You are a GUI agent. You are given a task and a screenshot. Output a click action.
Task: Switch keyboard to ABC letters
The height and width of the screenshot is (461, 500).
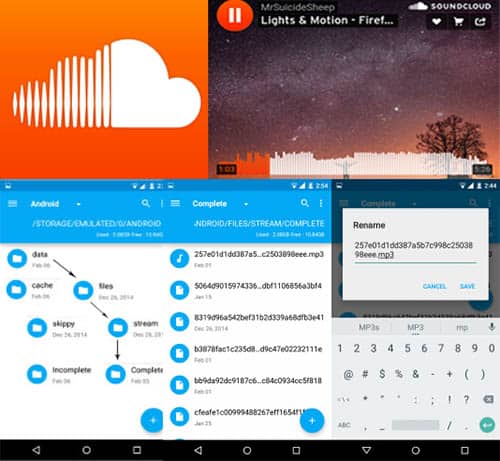[344, 425]
